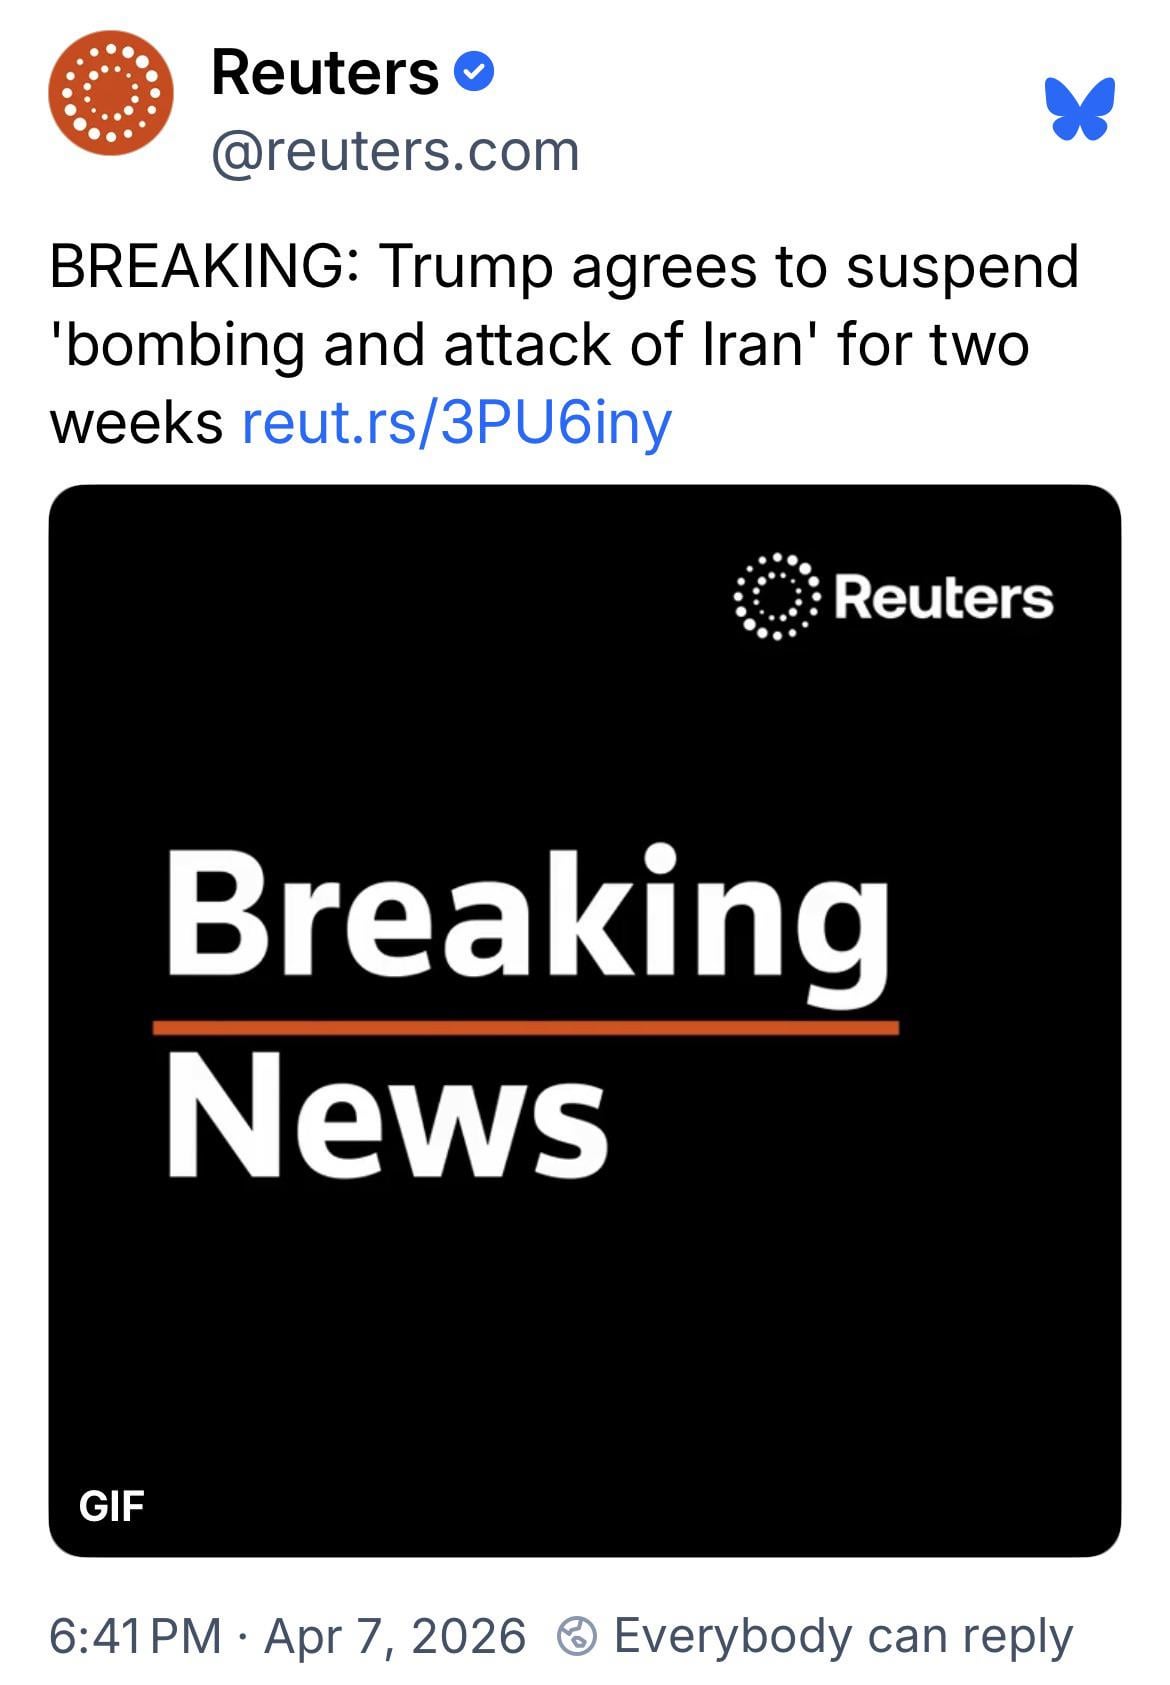Click the GIF badge on the media

click(112, 1504)
